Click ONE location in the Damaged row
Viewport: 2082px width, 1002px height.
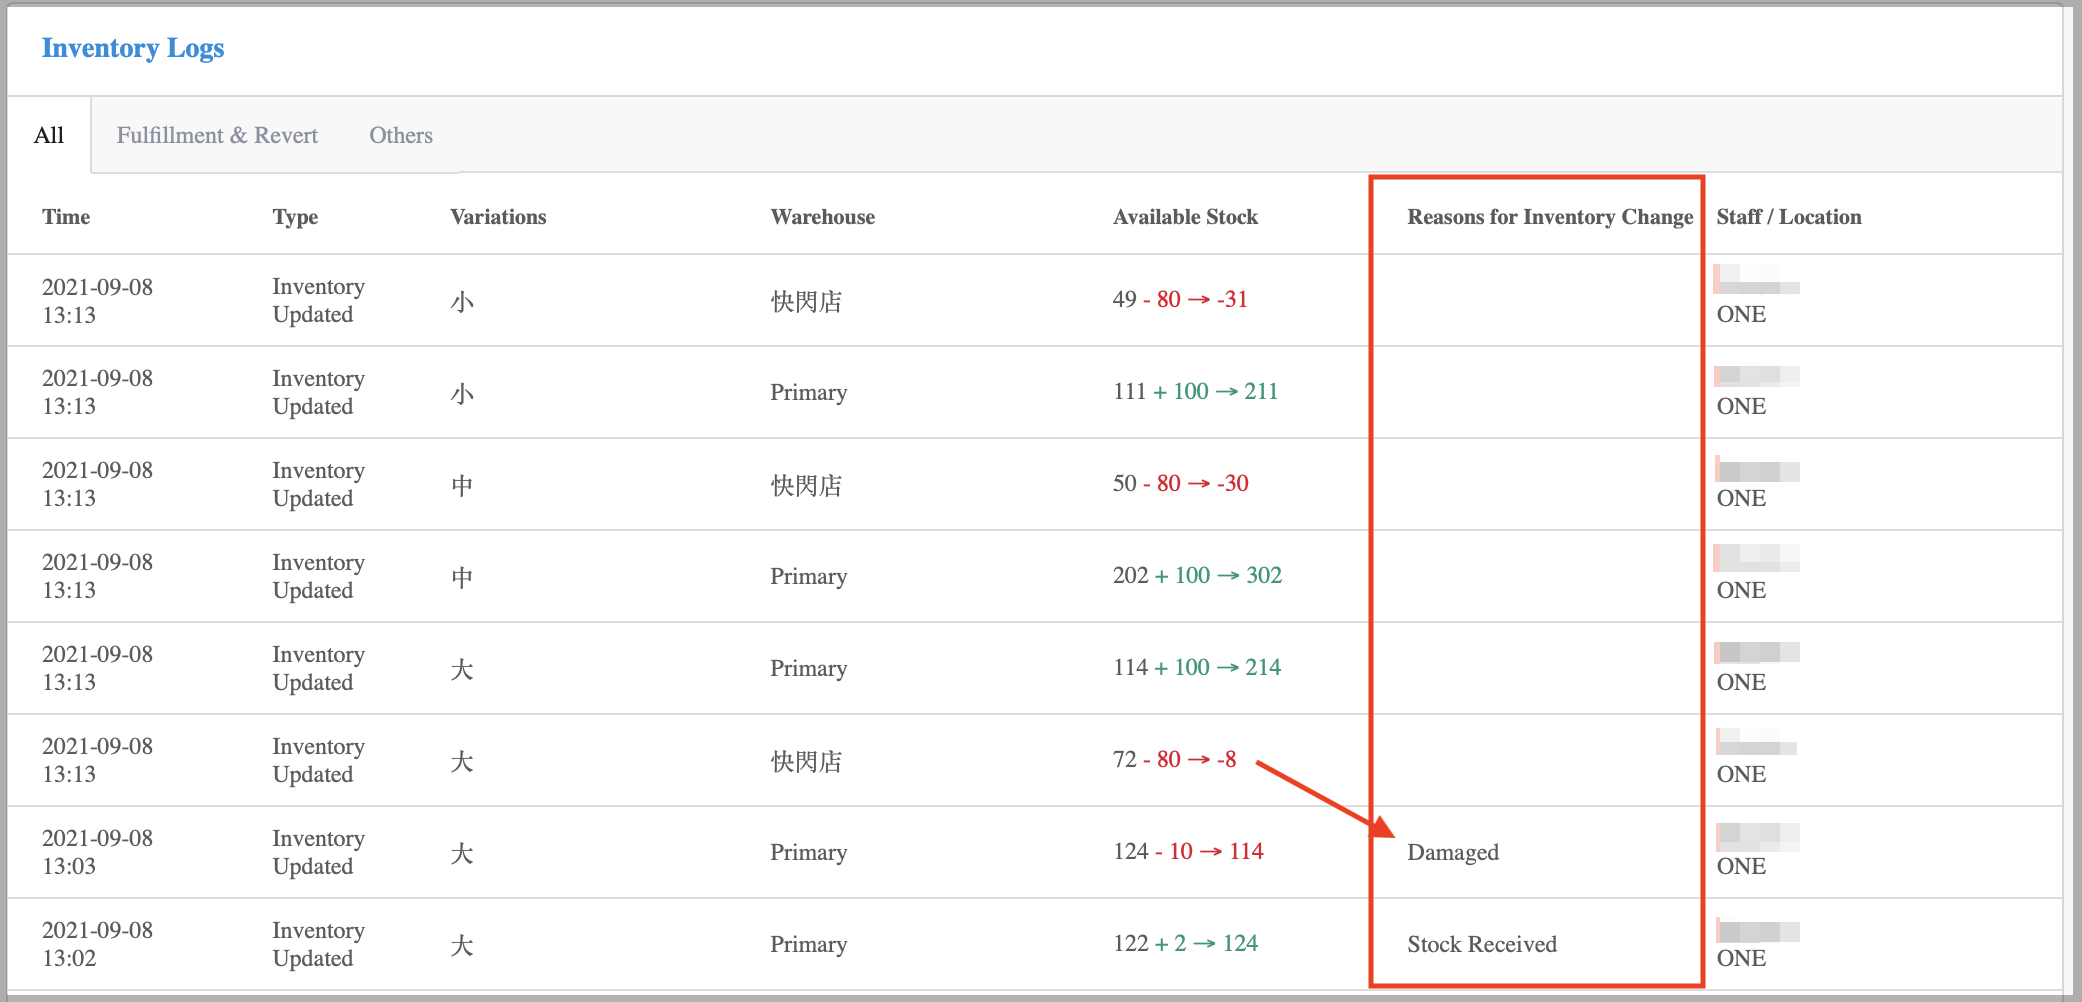[1741, 866]
